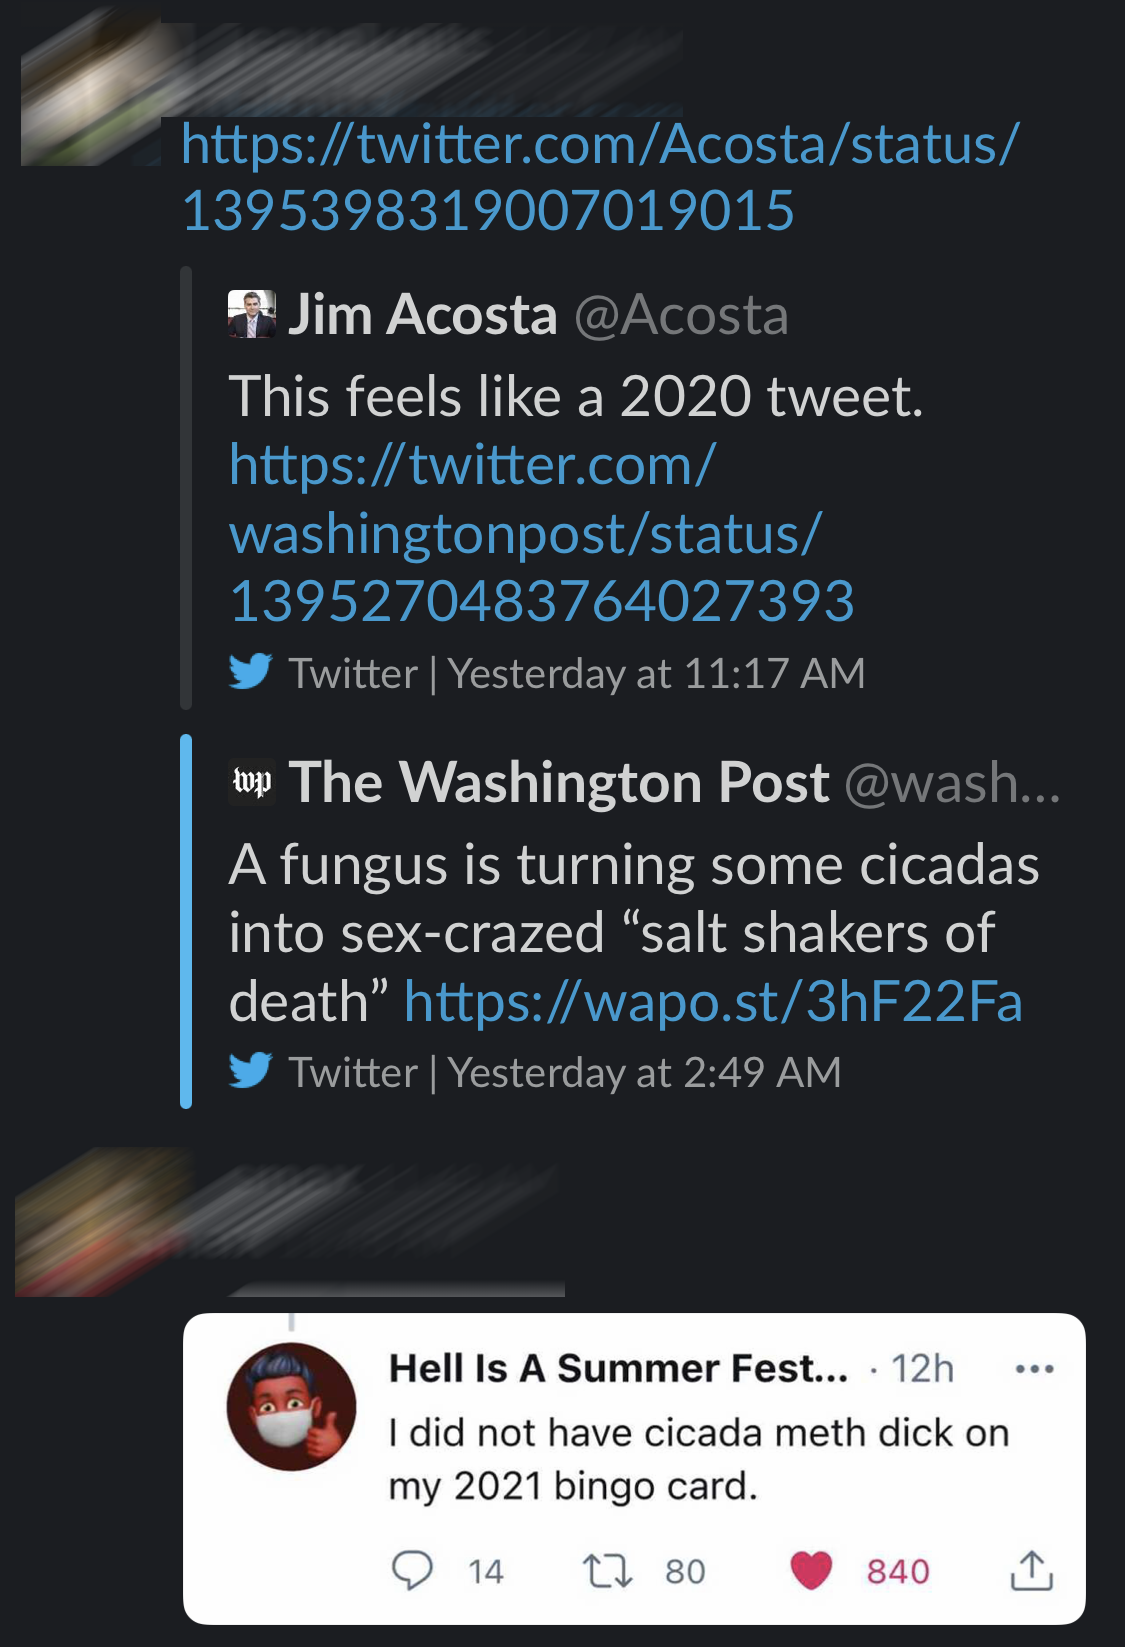Click the reply speech bubble icon
Viewport: 1125px width, 1647px height.
tap(412, 1570)
